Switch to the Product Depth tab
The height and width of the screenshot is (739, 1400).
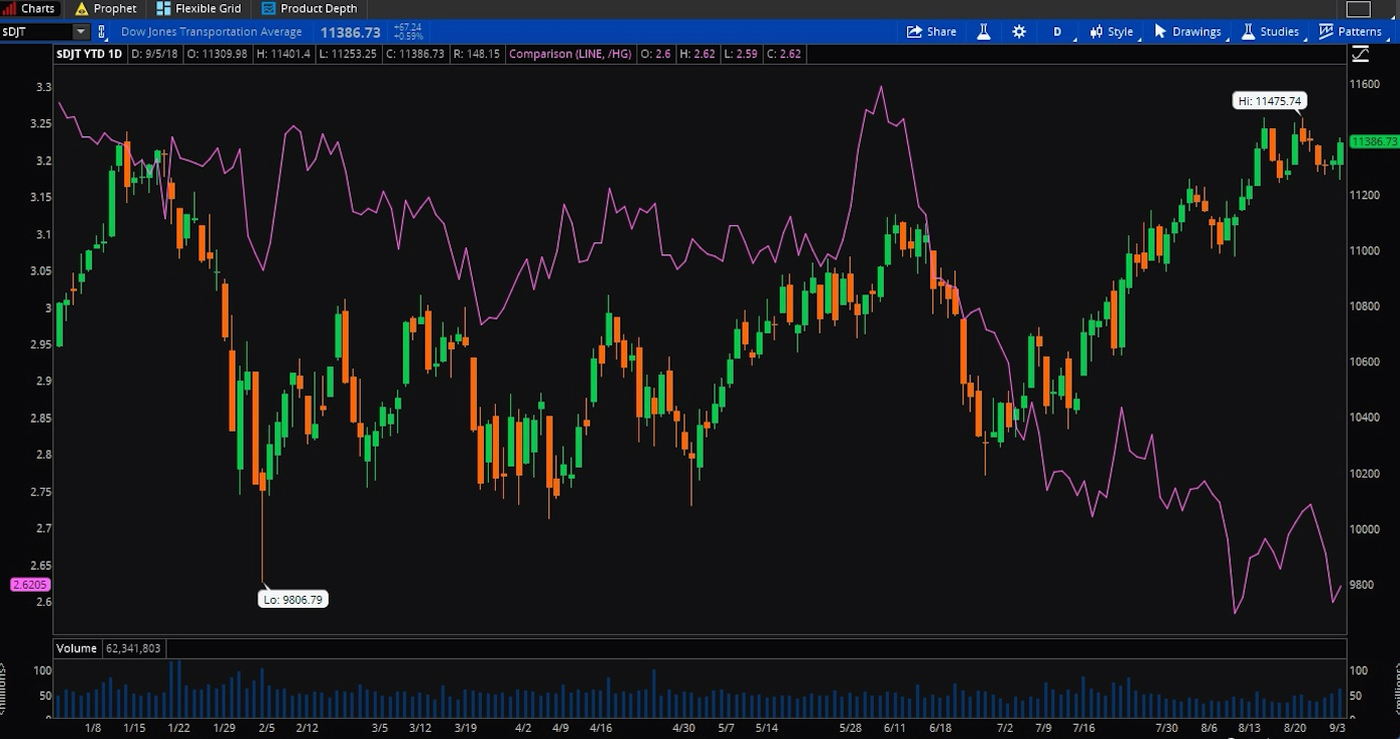click(x=309, y=9)
